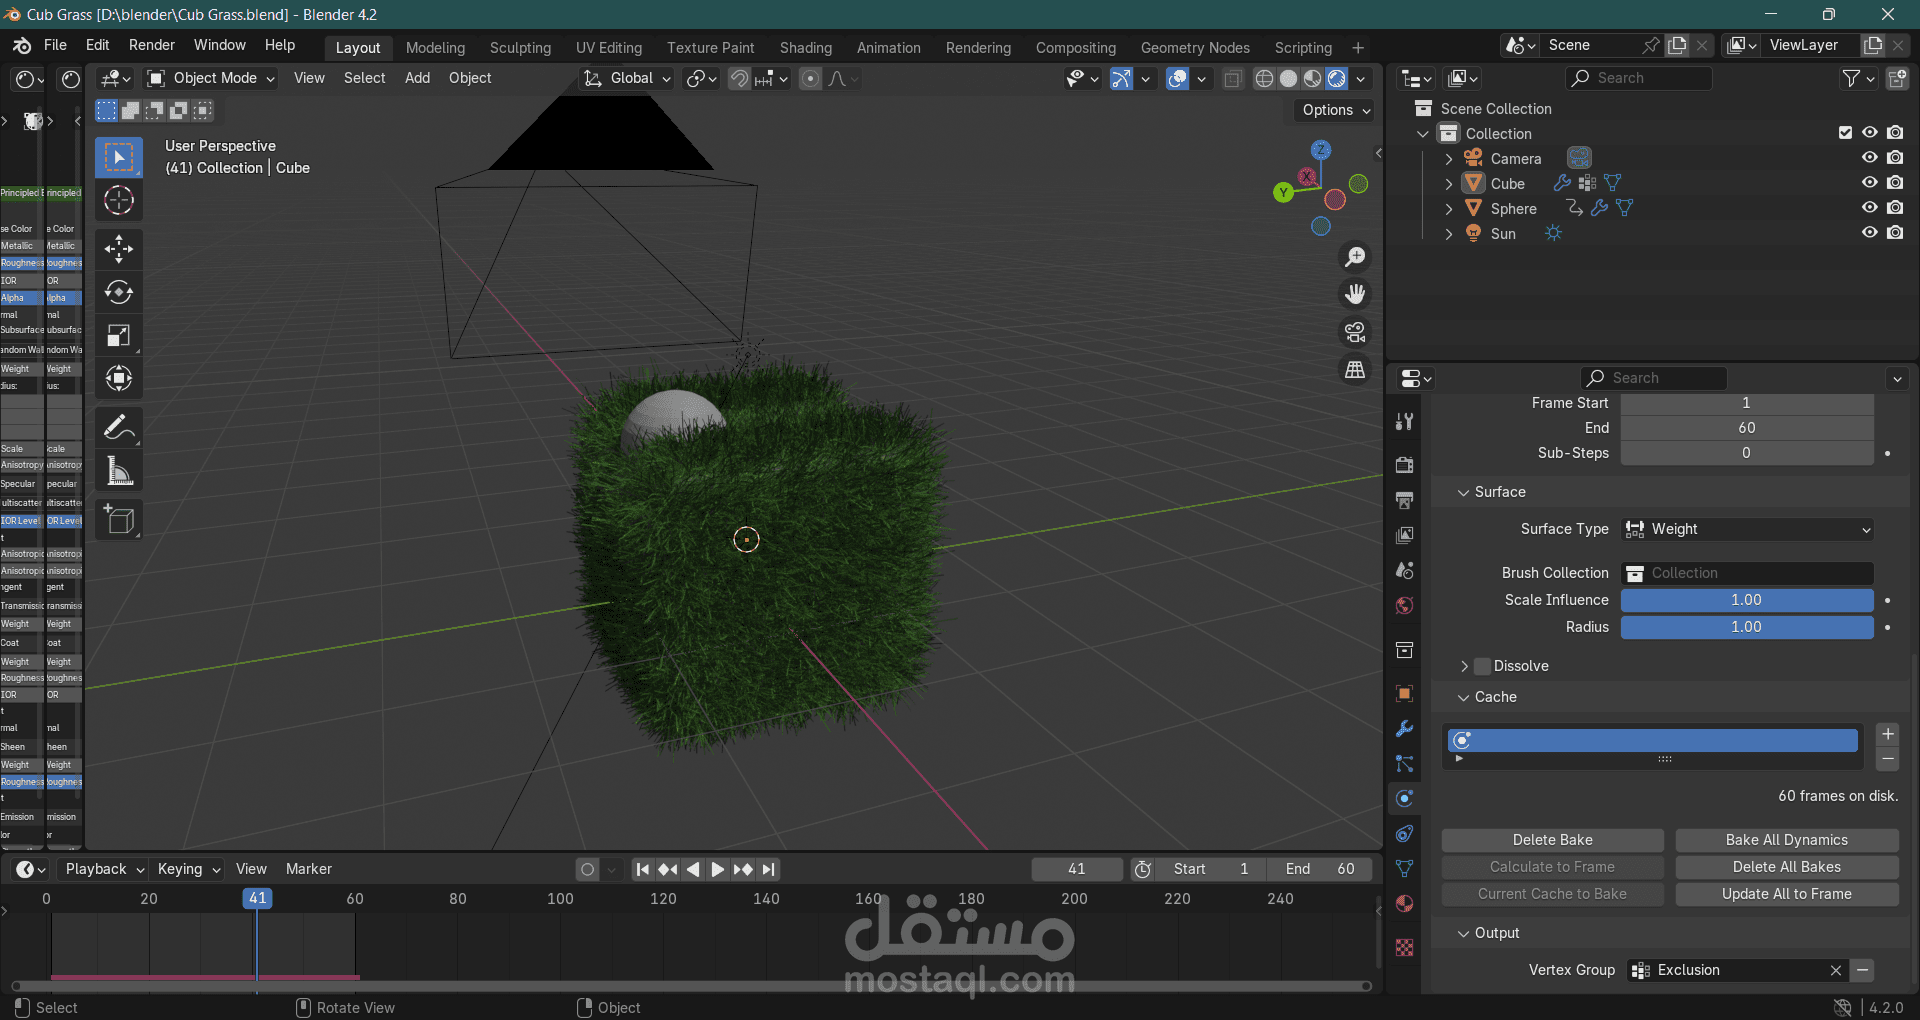The height and width of the screenshot is (1020, 1920).
Task: Open the Render properties tab
Action: (x=1405, y=465)
